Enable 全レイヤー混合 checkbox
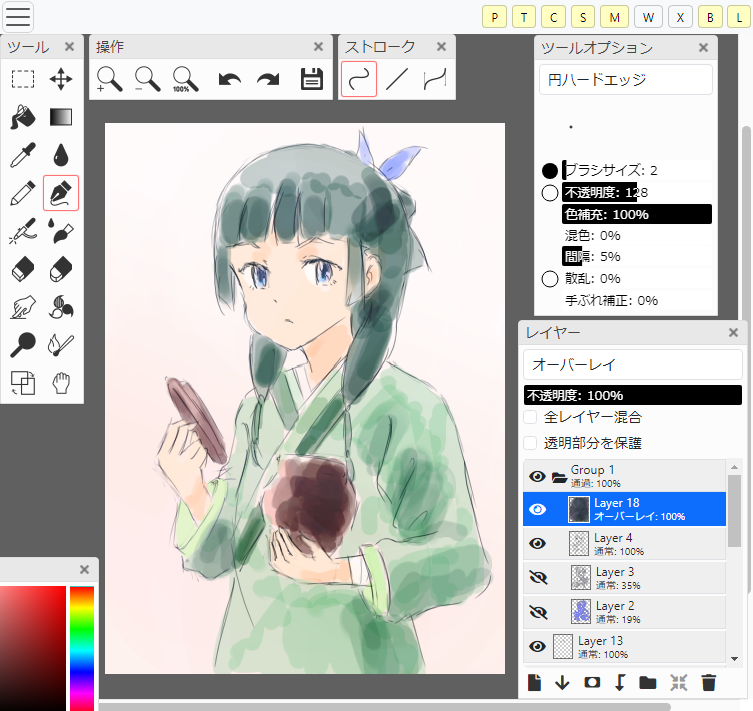Image resolution: width=753 pixels, height=711 pixels. [x=530, y=417]
